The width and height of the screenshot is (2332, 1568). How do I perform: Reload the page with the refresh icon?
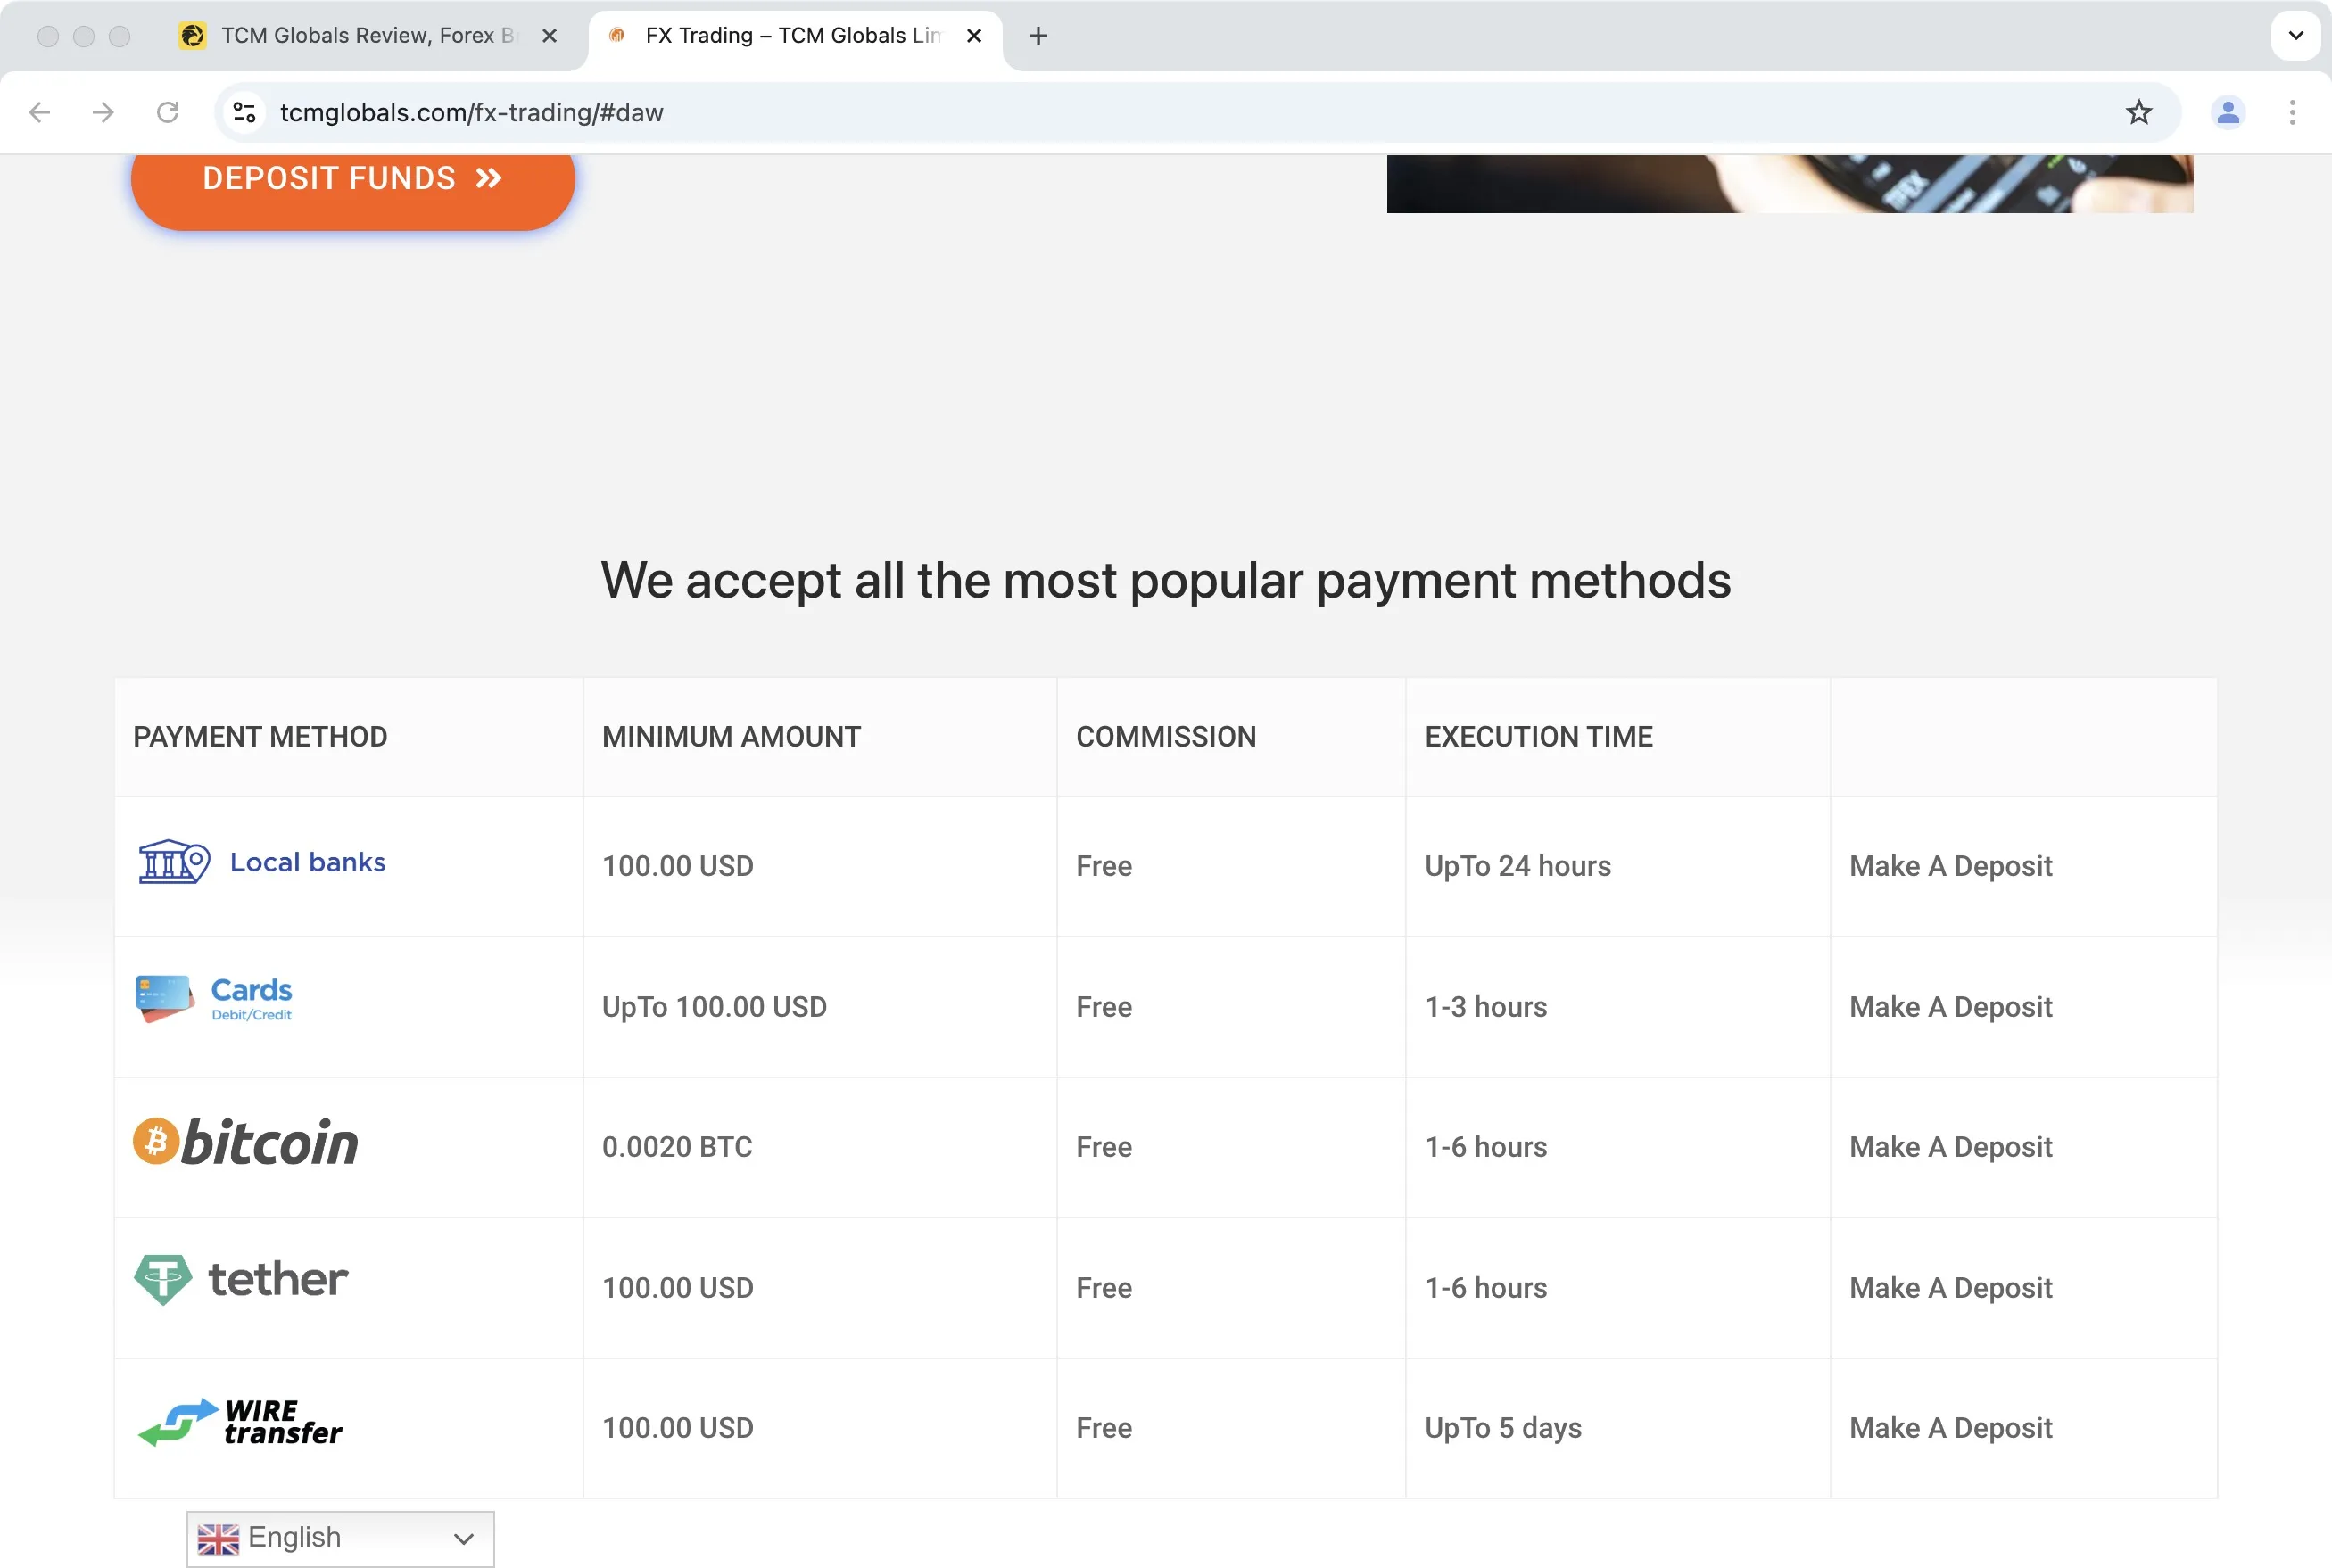coord(167,112)
